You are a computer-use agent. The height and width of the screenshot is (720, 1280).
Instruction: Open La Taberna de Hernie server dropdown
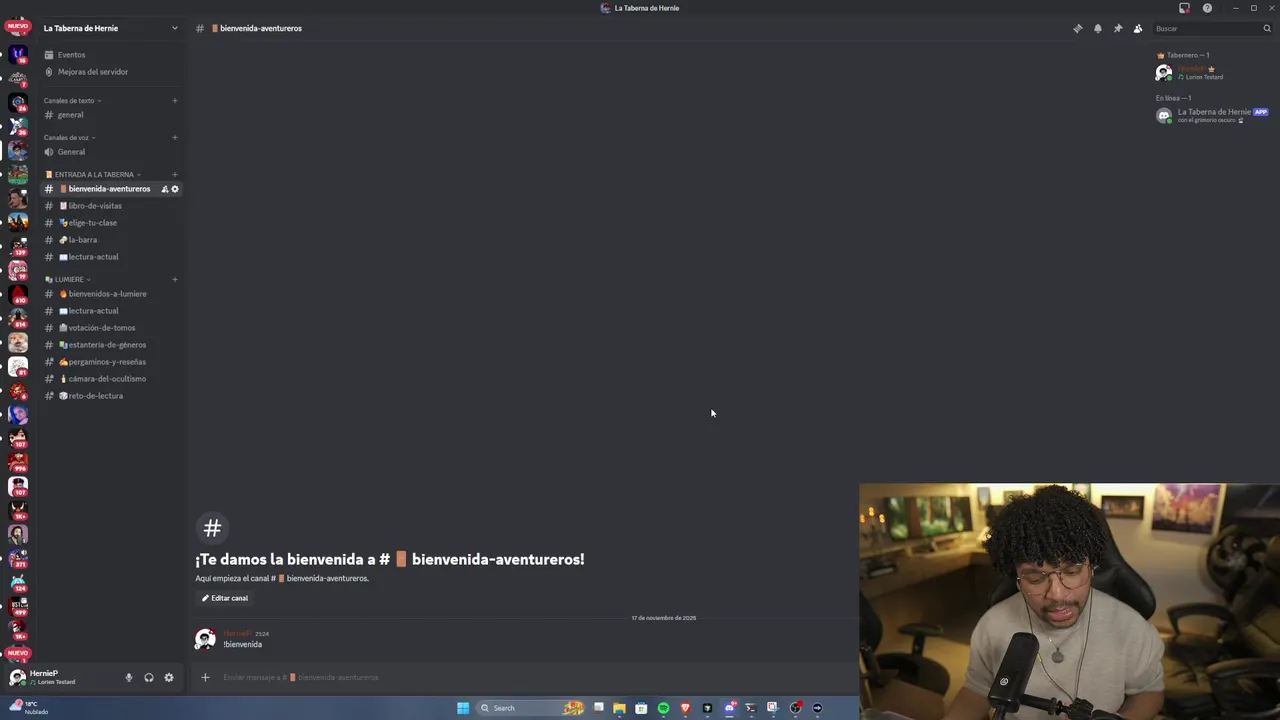pos(110,28)
